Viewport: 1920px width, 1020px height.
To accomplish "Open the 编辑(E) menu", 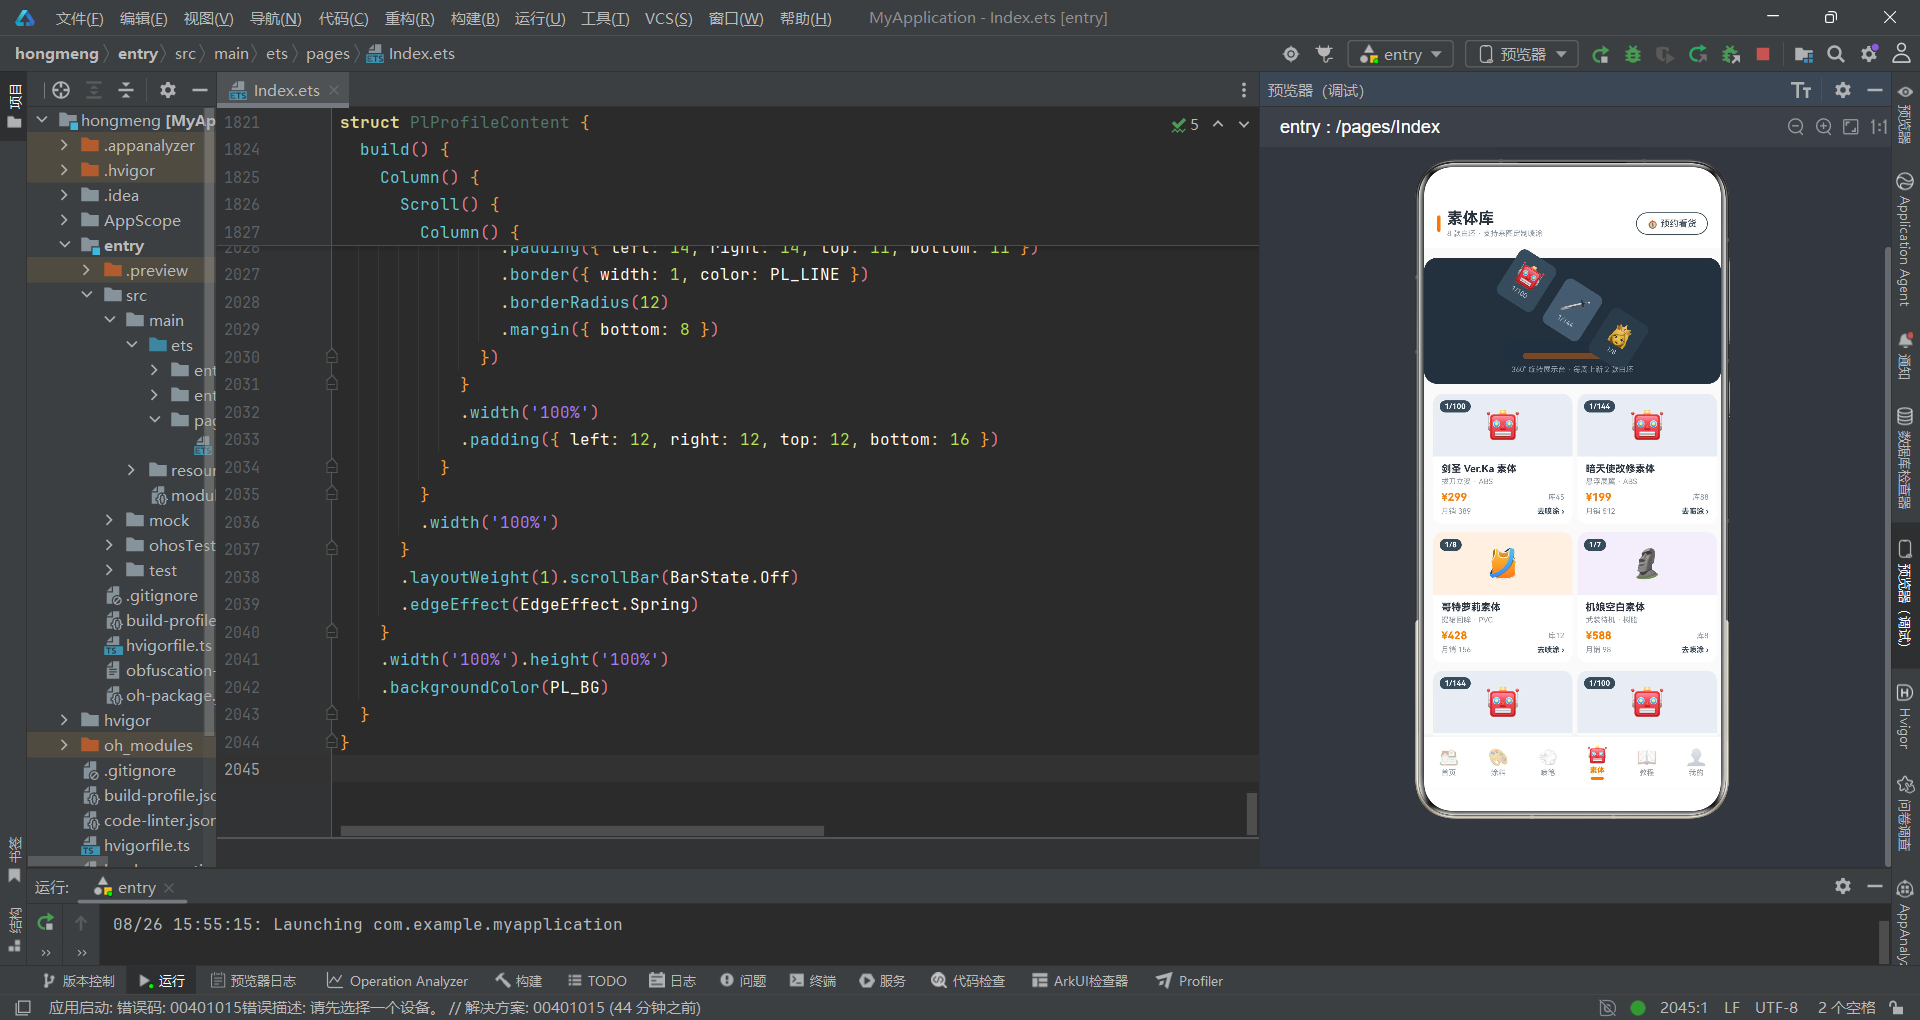I will (143, 18).
